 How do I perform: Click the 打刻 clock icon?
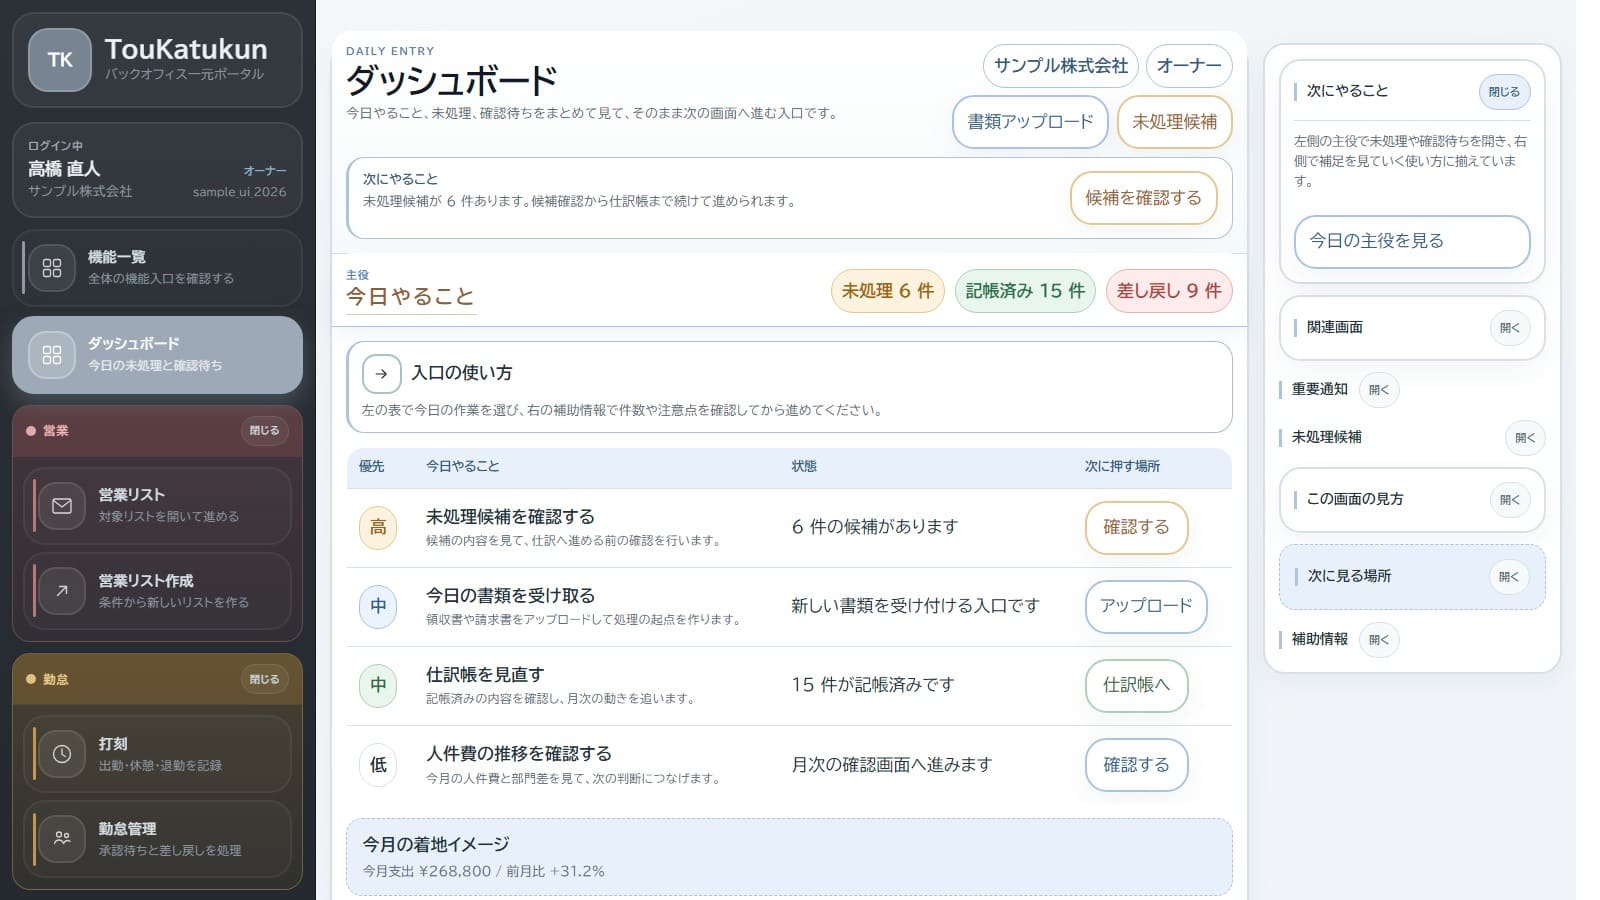pyautogui.click(x=62, y=754)
